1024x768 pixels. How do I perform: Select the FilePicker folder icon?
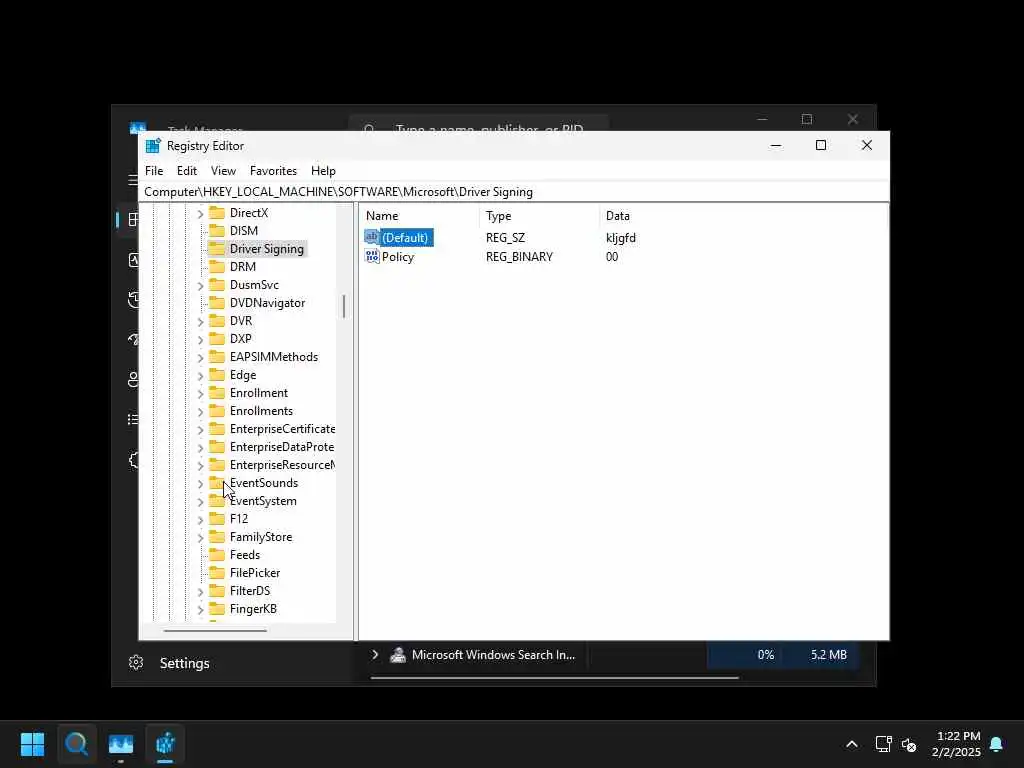click(217, 573)
